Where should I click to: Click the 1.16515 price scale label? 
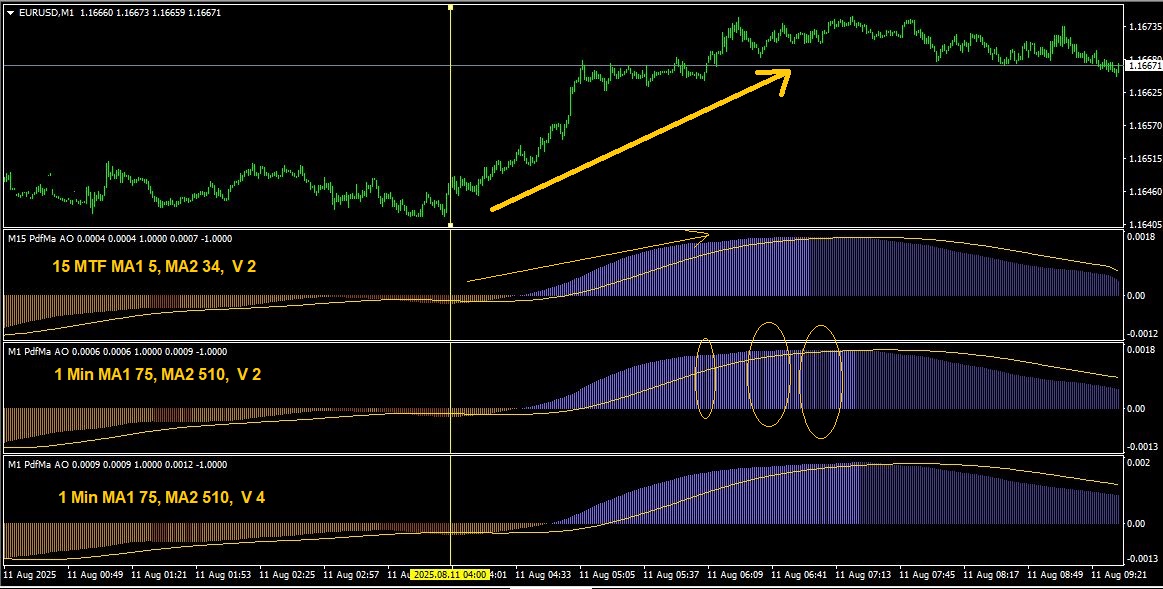pos(1145,159)
